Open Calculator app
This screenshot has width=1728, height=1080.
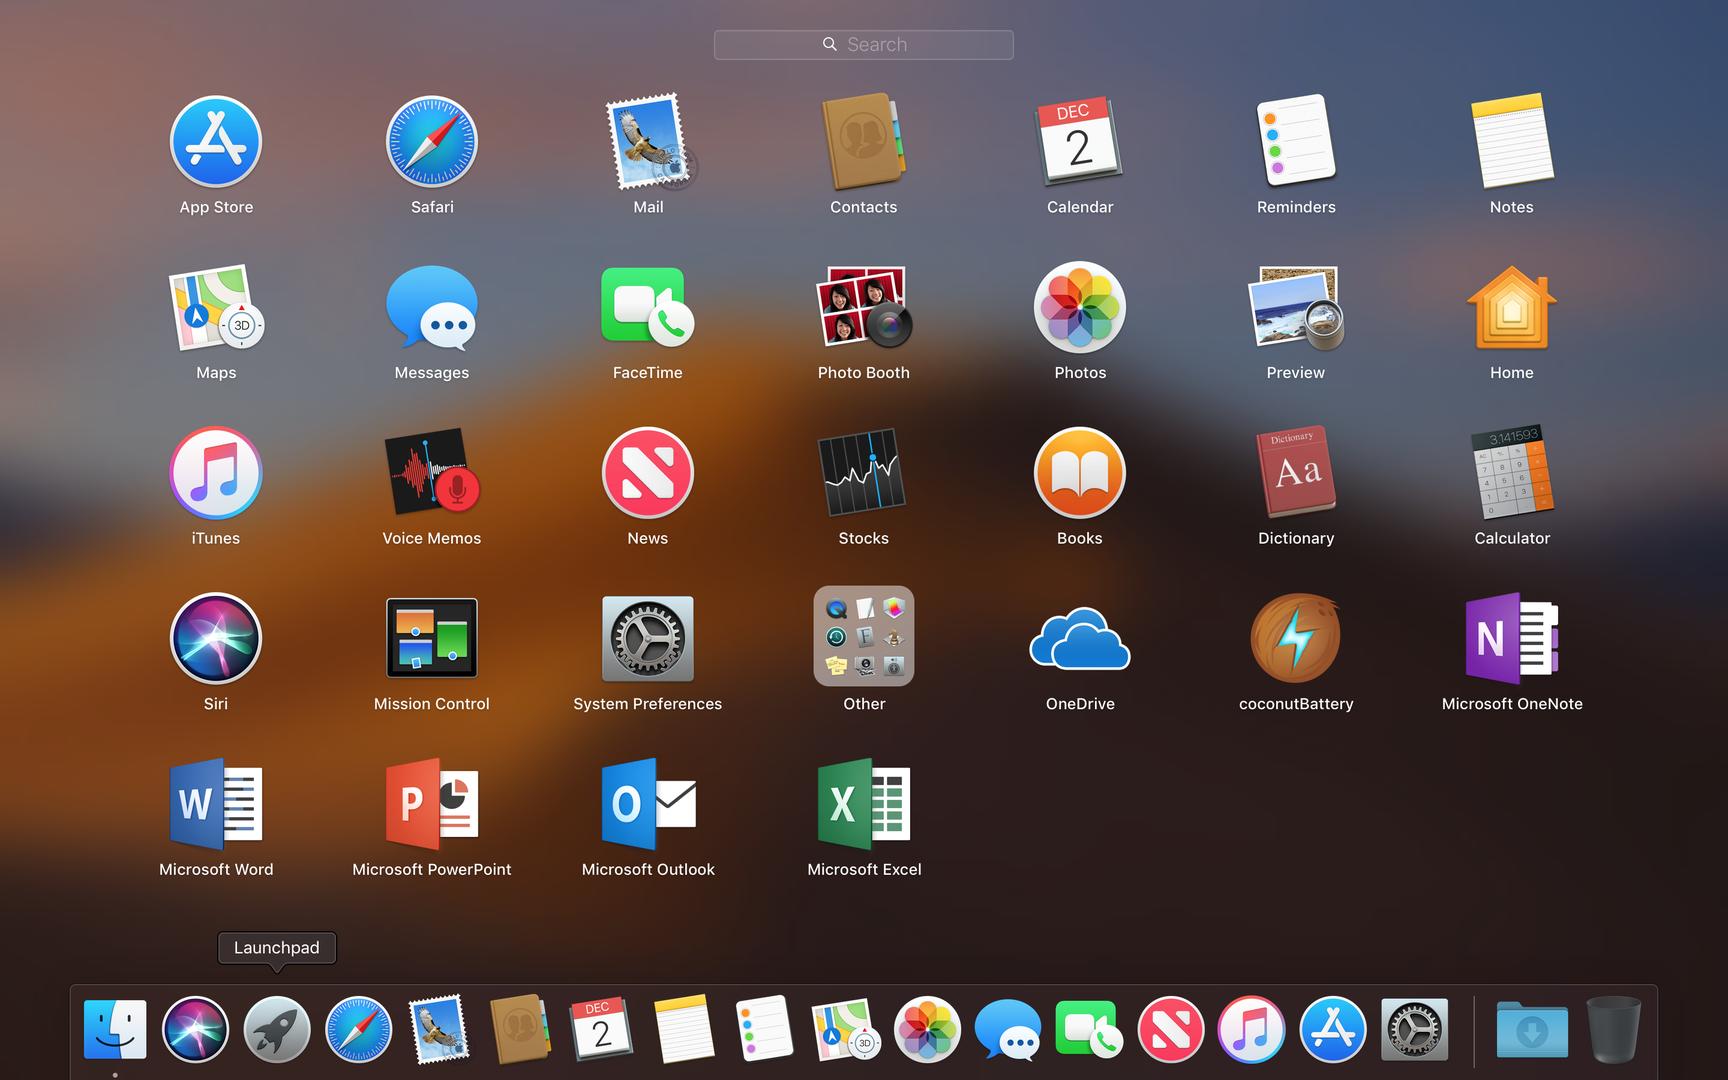(x=1512, y=473)
